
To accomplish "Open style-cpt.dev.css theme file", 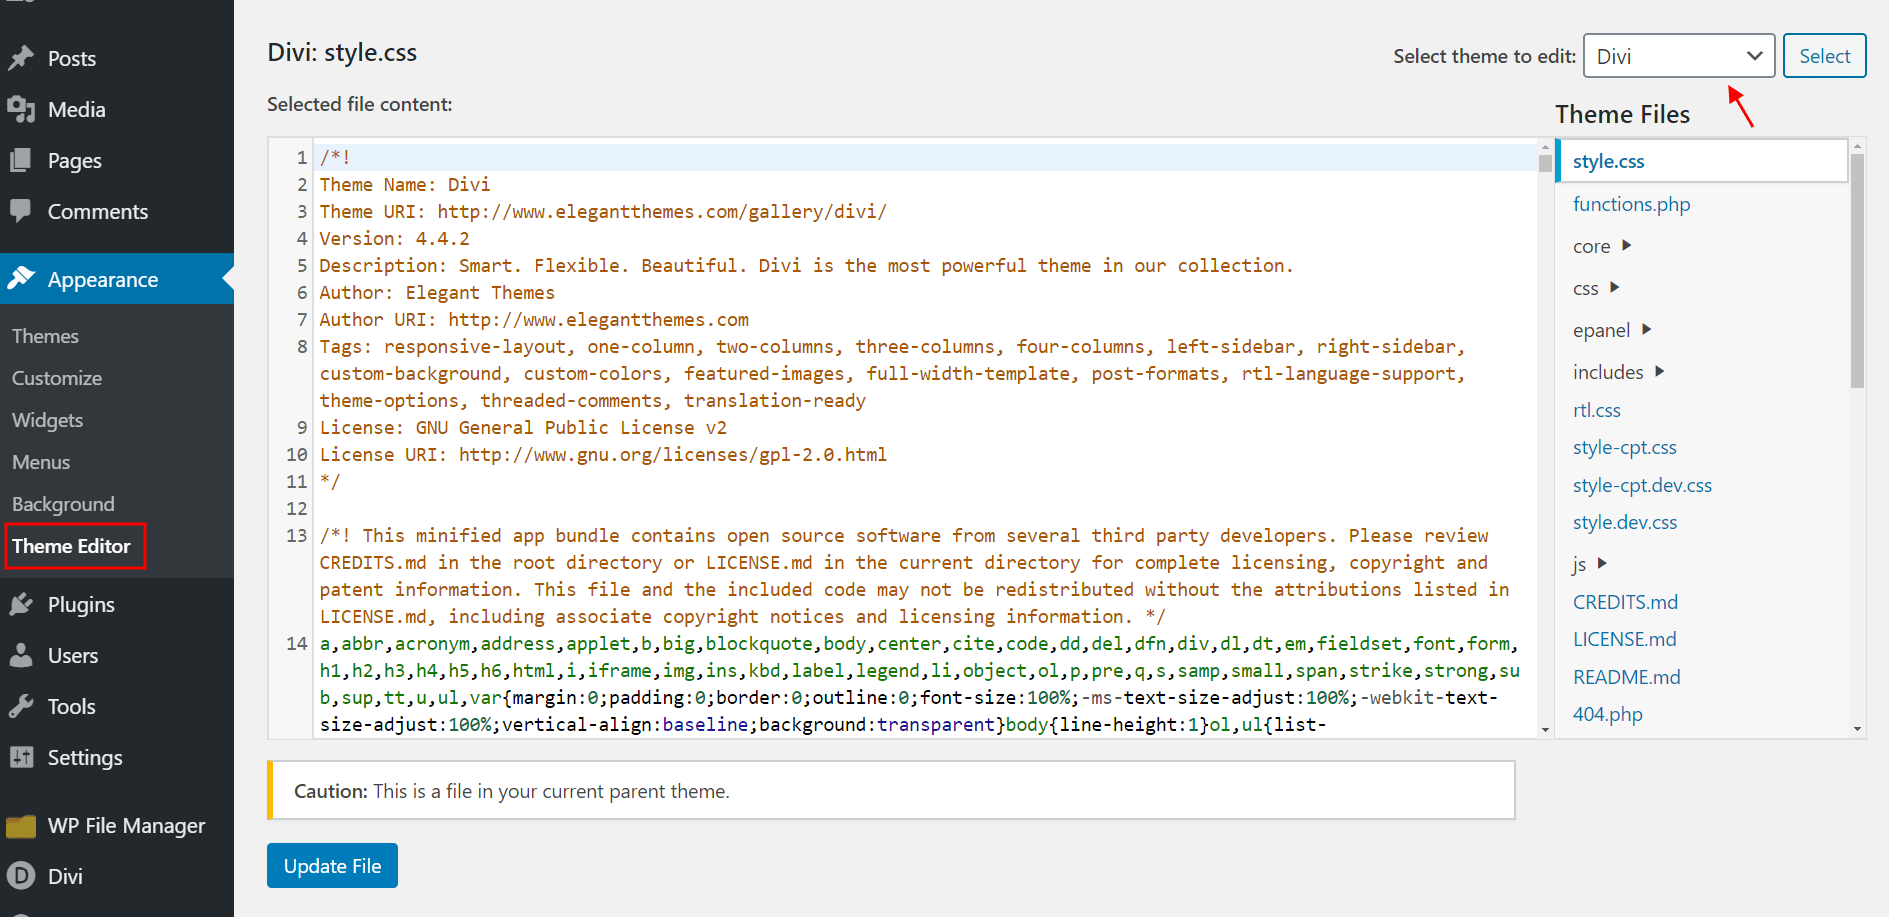I will (x=1642, y=485).
